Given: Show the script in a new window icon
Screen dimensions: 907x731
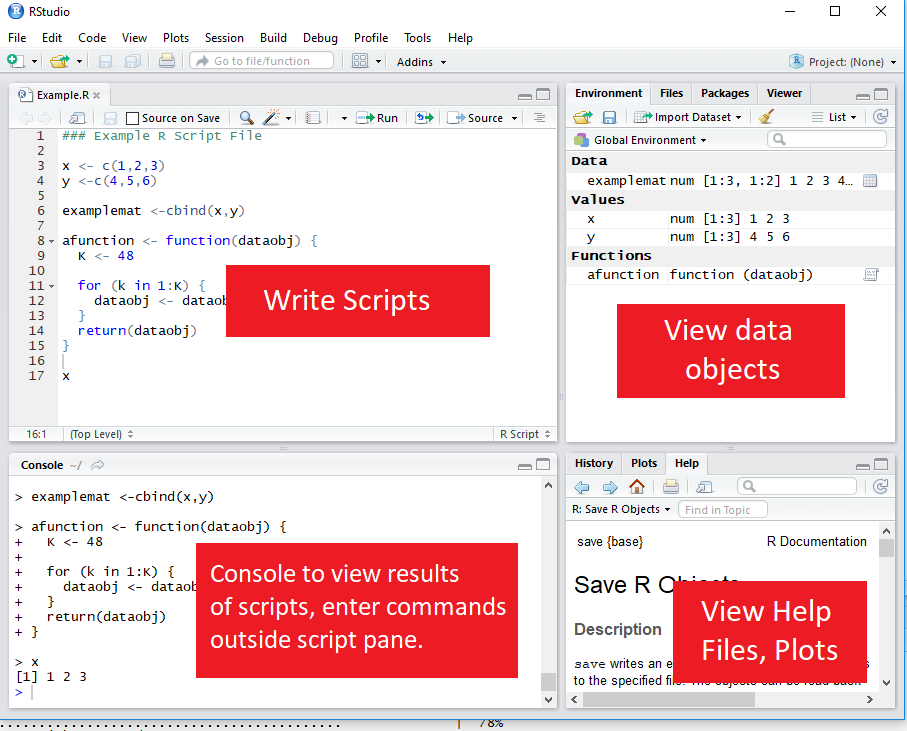Looking at the screenshot, I should [x=77, y=118].
